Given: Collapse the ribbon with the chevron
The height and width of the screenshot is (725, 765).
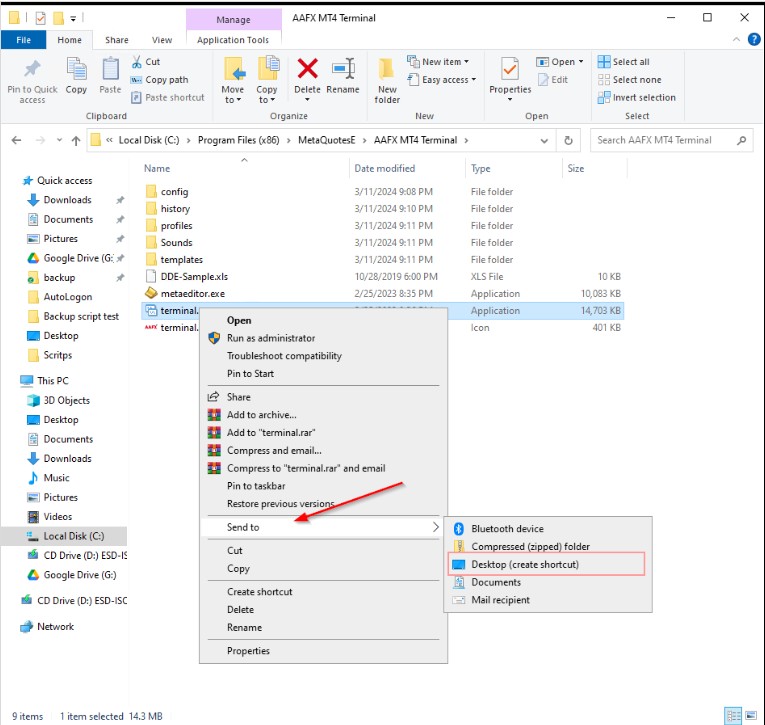Looking at the screenshot, I should point(736,40).
